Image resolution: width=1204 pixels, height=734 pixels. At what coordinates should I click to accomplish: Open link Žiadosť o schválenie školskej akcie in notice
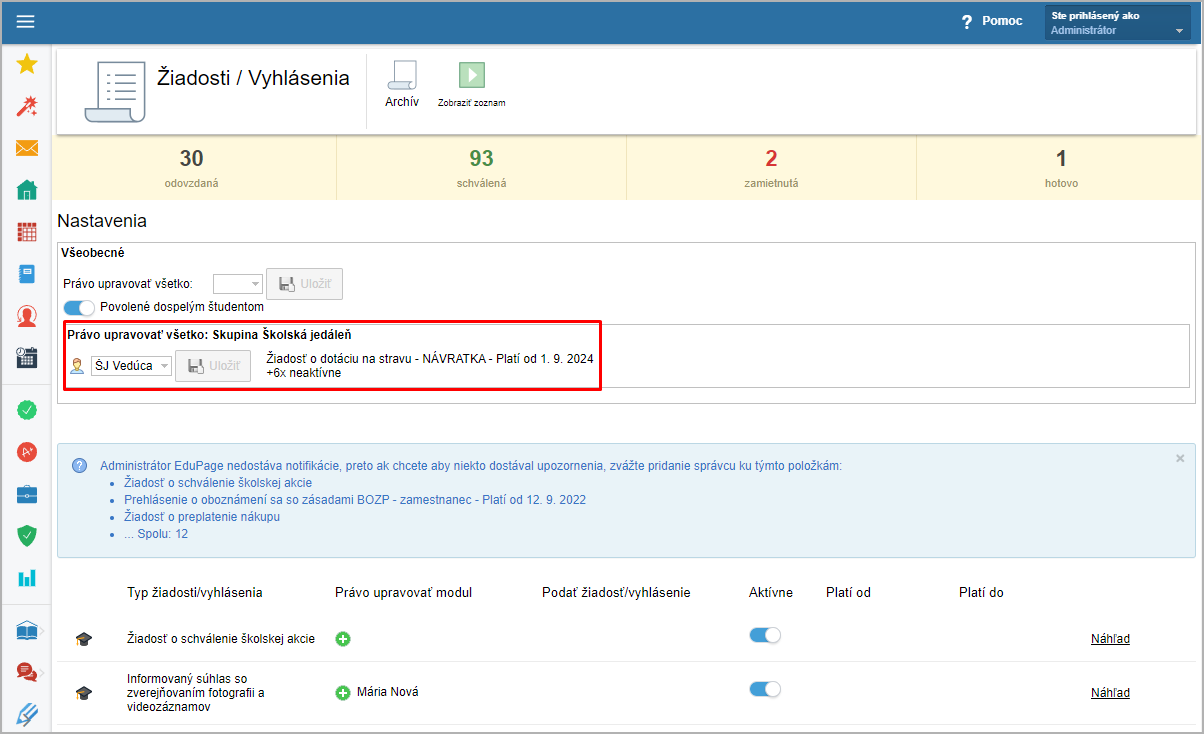pyautogui.click(x=219, y=483)
